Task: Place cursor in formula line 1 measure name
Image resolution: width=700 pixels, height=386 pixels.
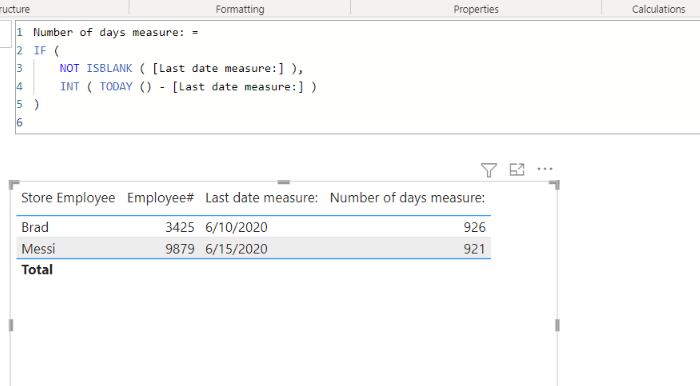Action: pyautogui.click(x=108, y=32)
